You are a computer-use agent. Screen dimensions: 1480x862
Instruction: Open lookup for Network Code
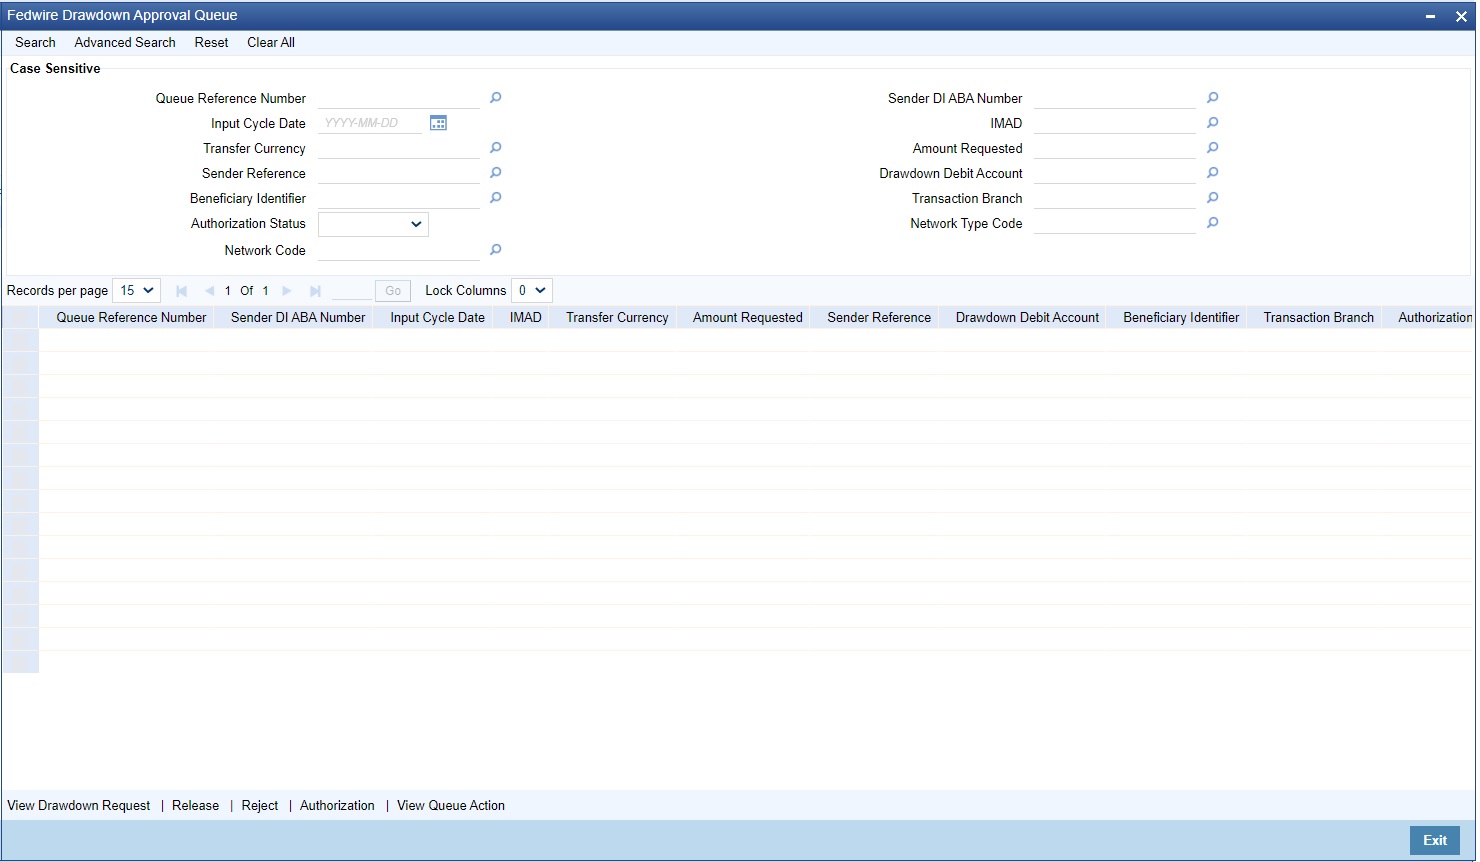pos(495,250)
